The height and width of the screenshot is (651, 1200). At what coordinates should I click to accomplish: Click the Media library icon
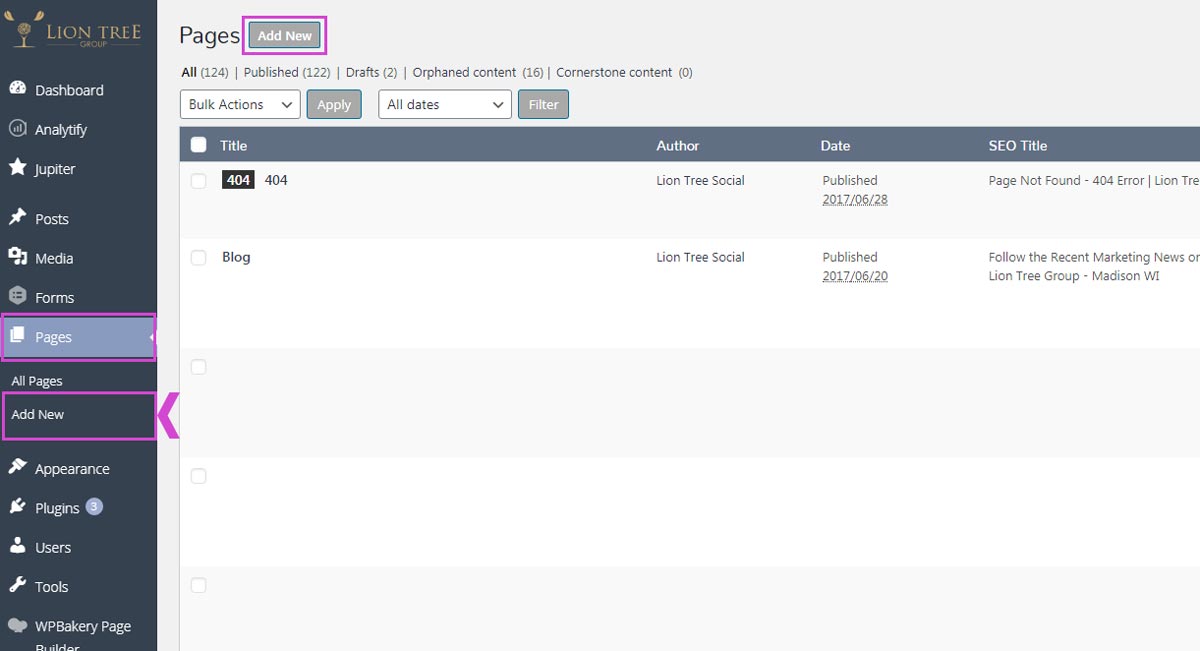click(x=17, y=257)
